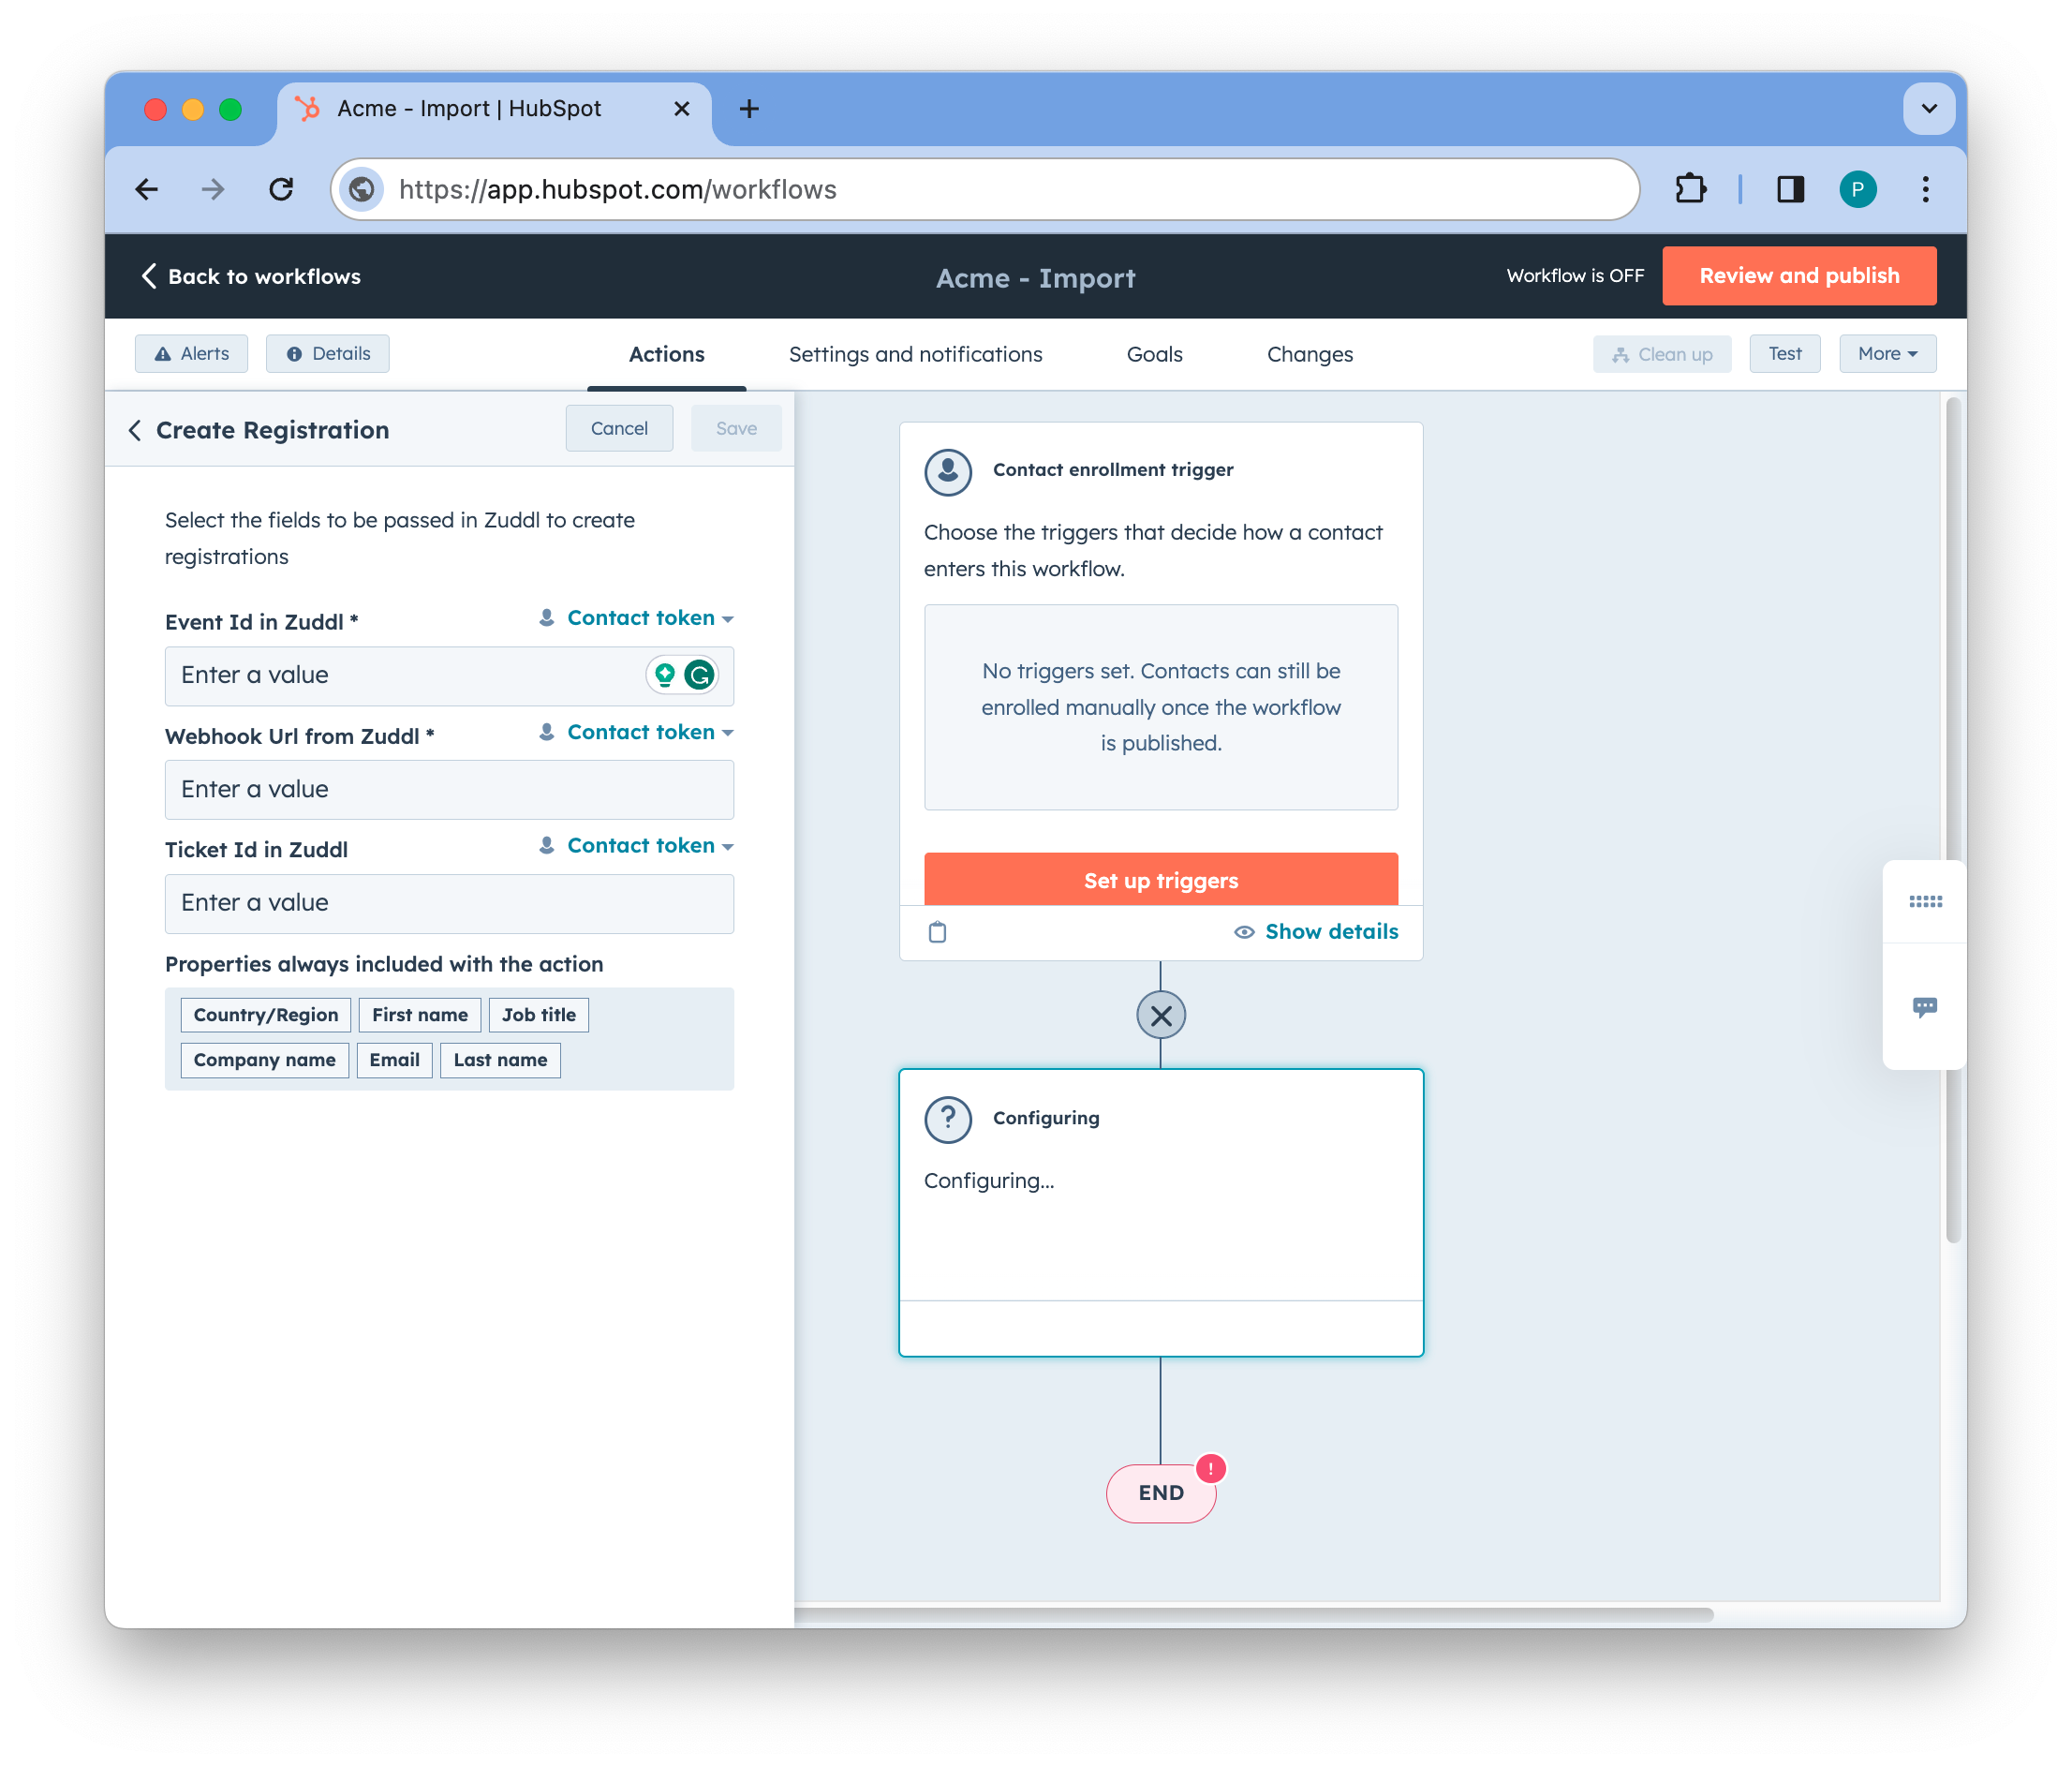Open the Changes tab
The width and height of the screenshot is (2072, 1767).
pyautogui.click(x=1309, y=354)
